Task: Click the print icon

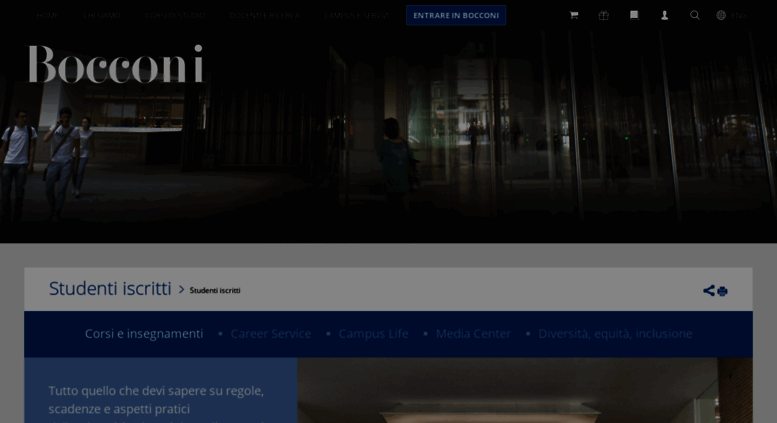Action: (x=722, y=291)
